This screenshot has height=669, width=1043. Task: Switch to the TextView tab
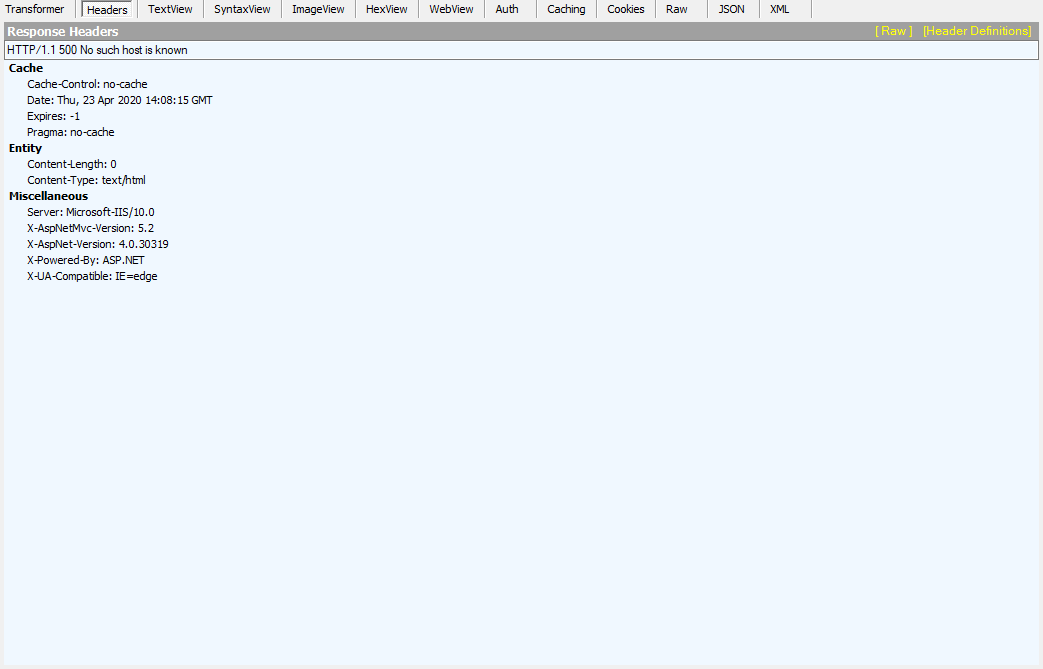169,9
